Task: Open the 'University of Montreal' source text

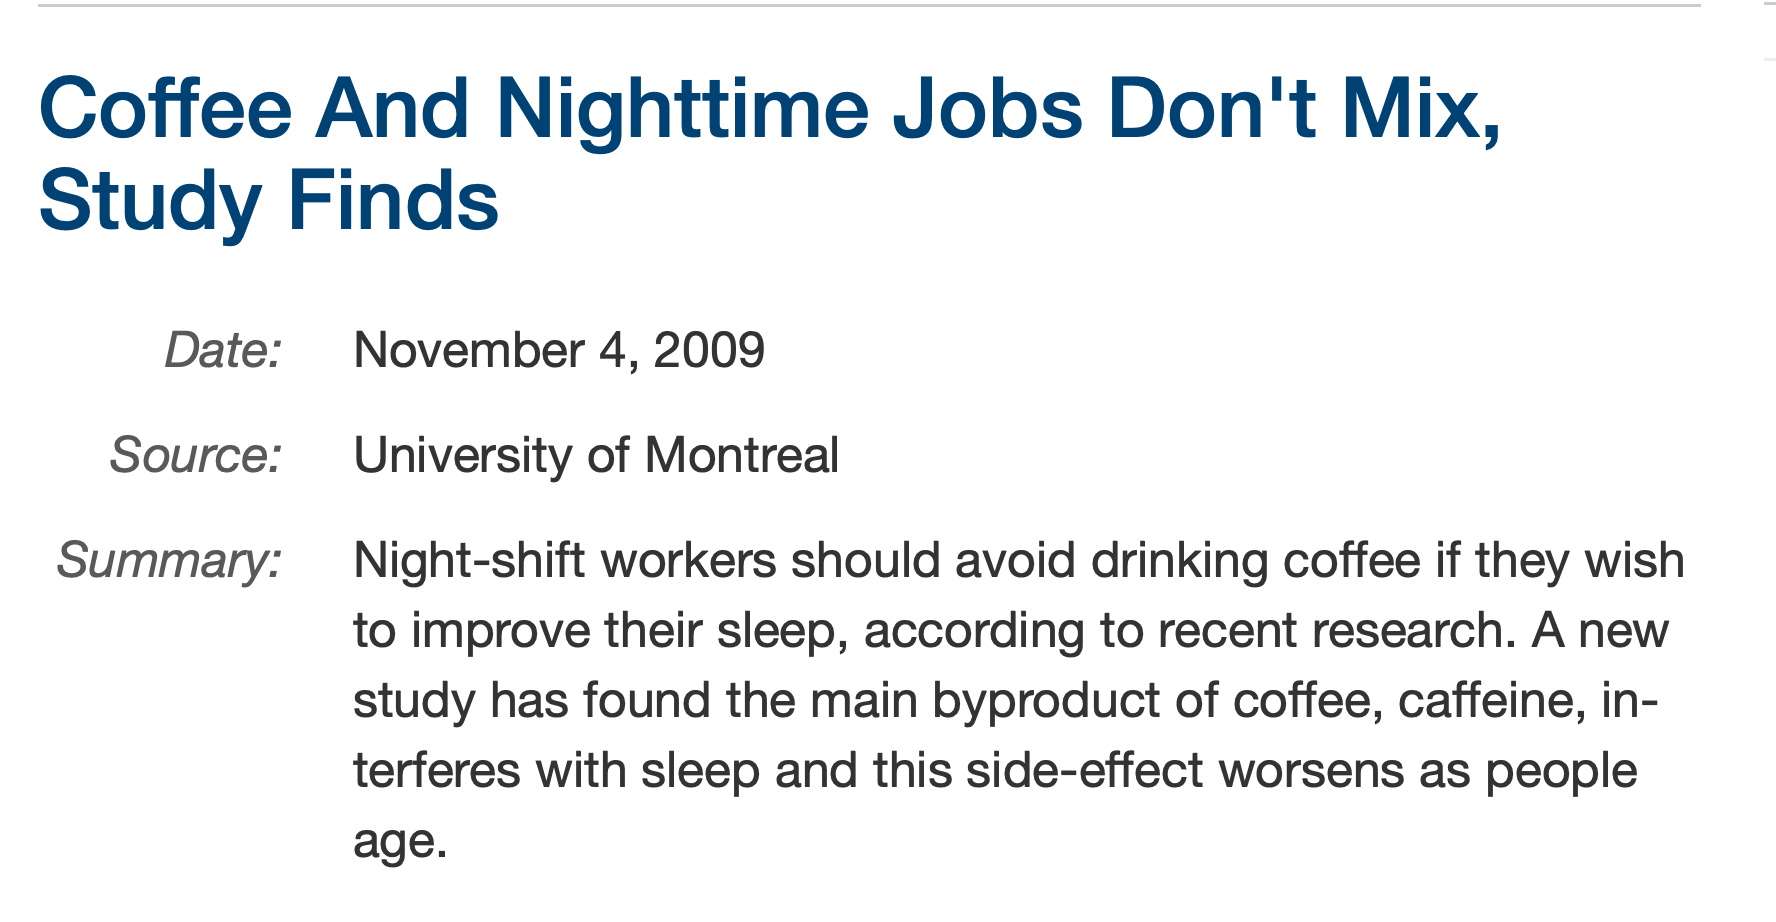Action: point(596,456)
